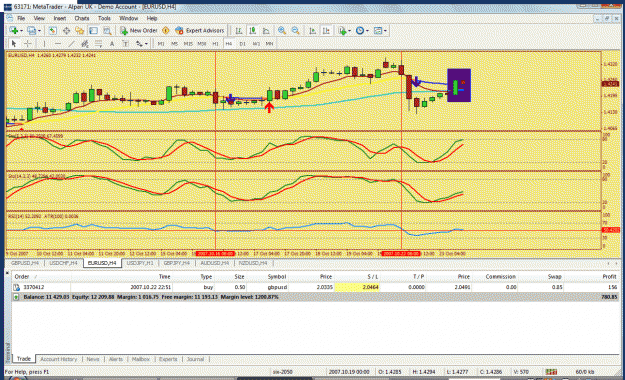Viewport: 625px width, 380px height.
Task: Open the Strategy Tester icon
Action: pyautogui.click(x=107, y=30)
